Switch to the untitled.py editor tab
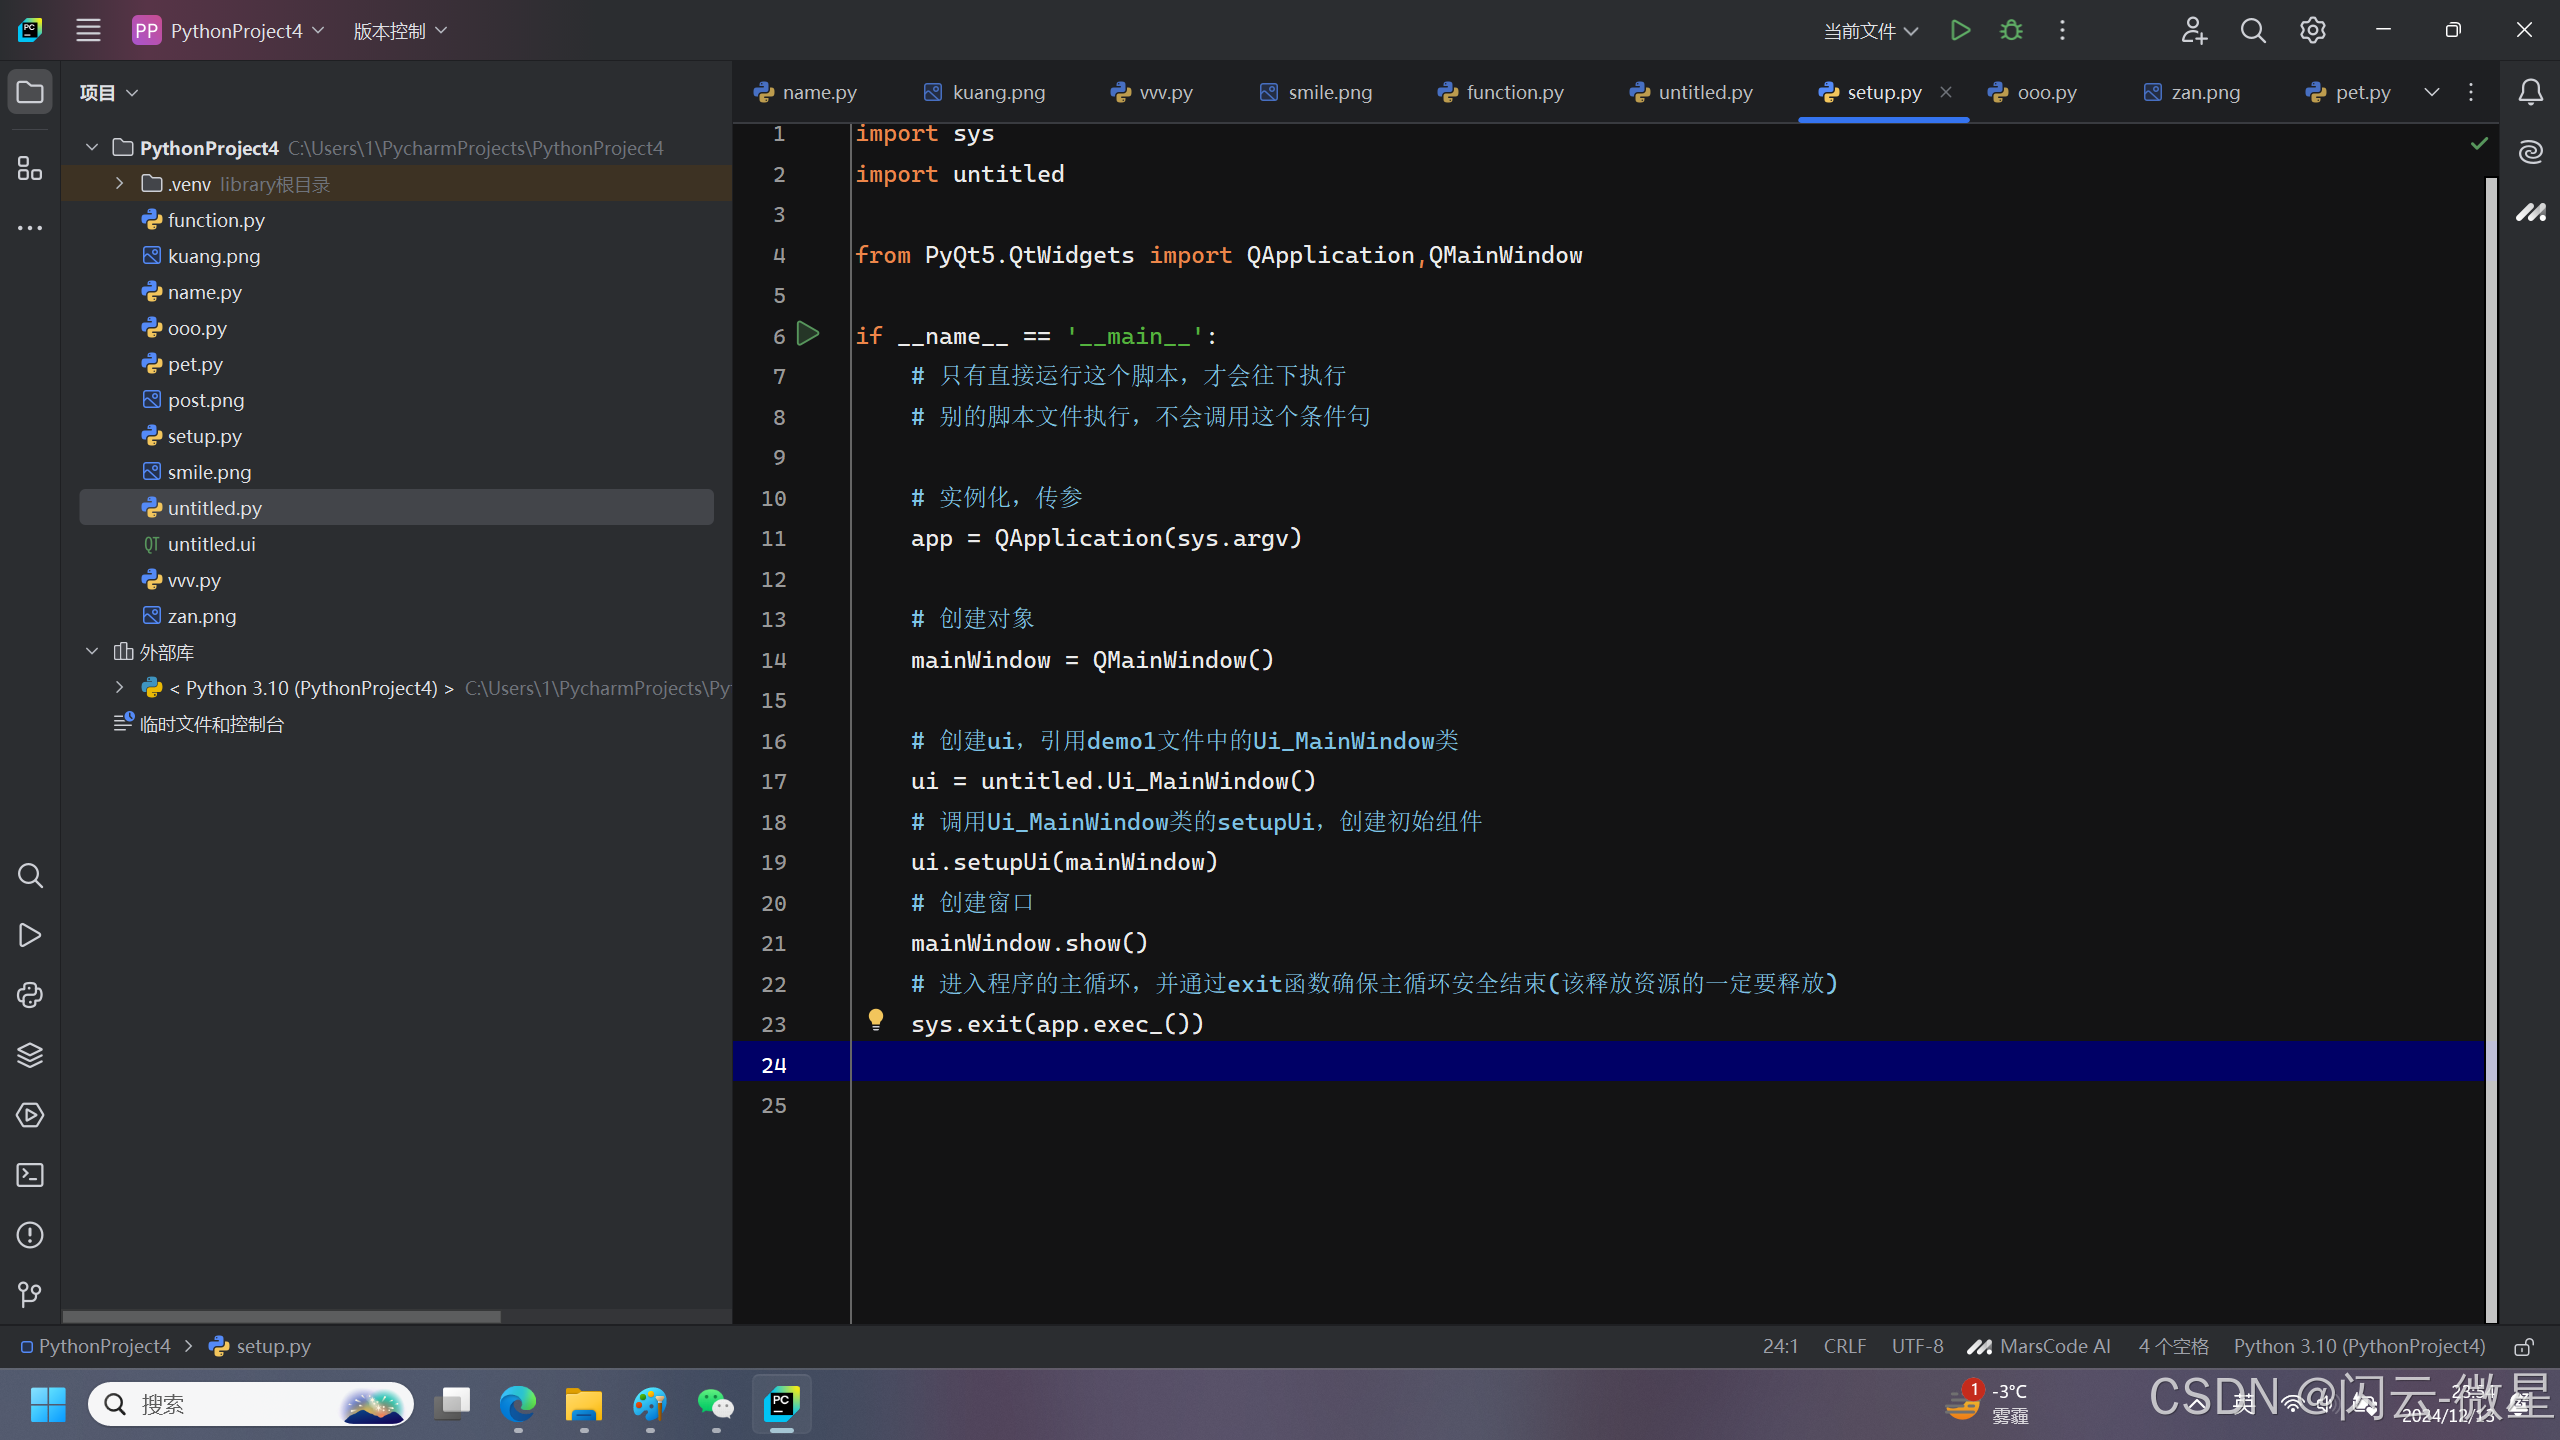Image resolution: width=2560 pixels, height=1440 pixels. (1692, 92)
